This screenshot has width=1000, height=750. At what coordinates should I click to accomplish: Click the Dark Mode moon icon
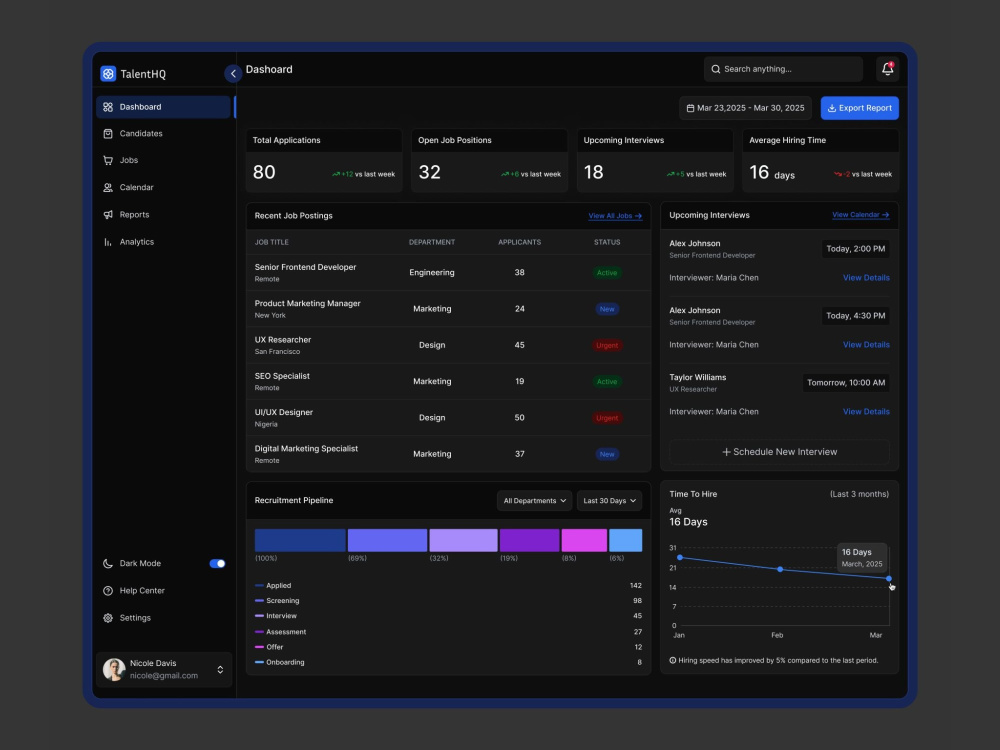tap(108, 564)
